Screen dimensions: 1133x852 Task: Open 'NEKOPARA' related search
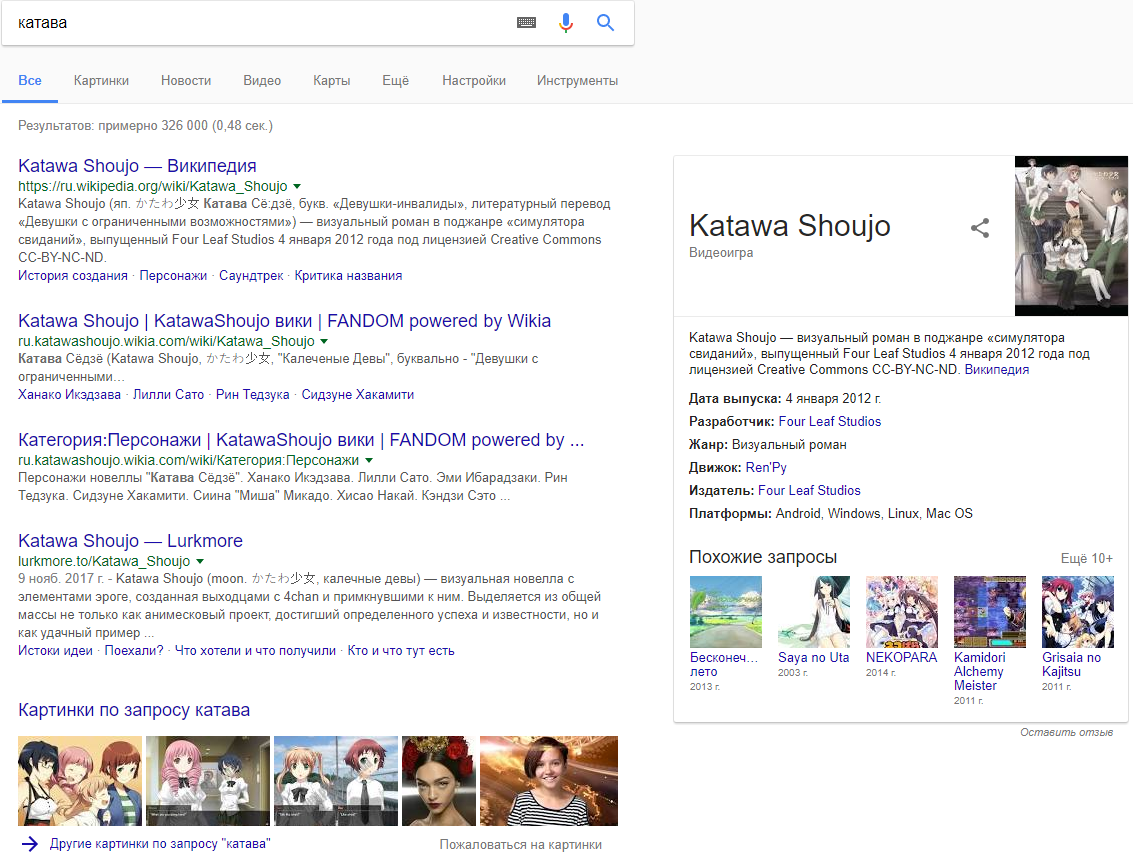tap(901, 658)
